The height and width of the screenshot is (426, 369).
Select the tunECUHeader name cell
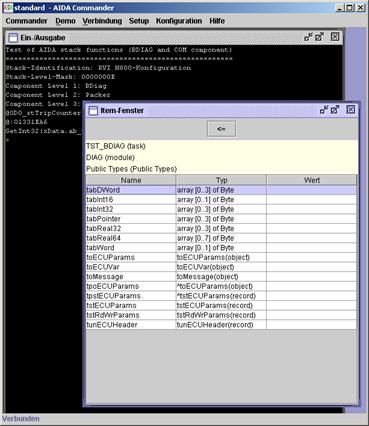[x=131, y=325]
